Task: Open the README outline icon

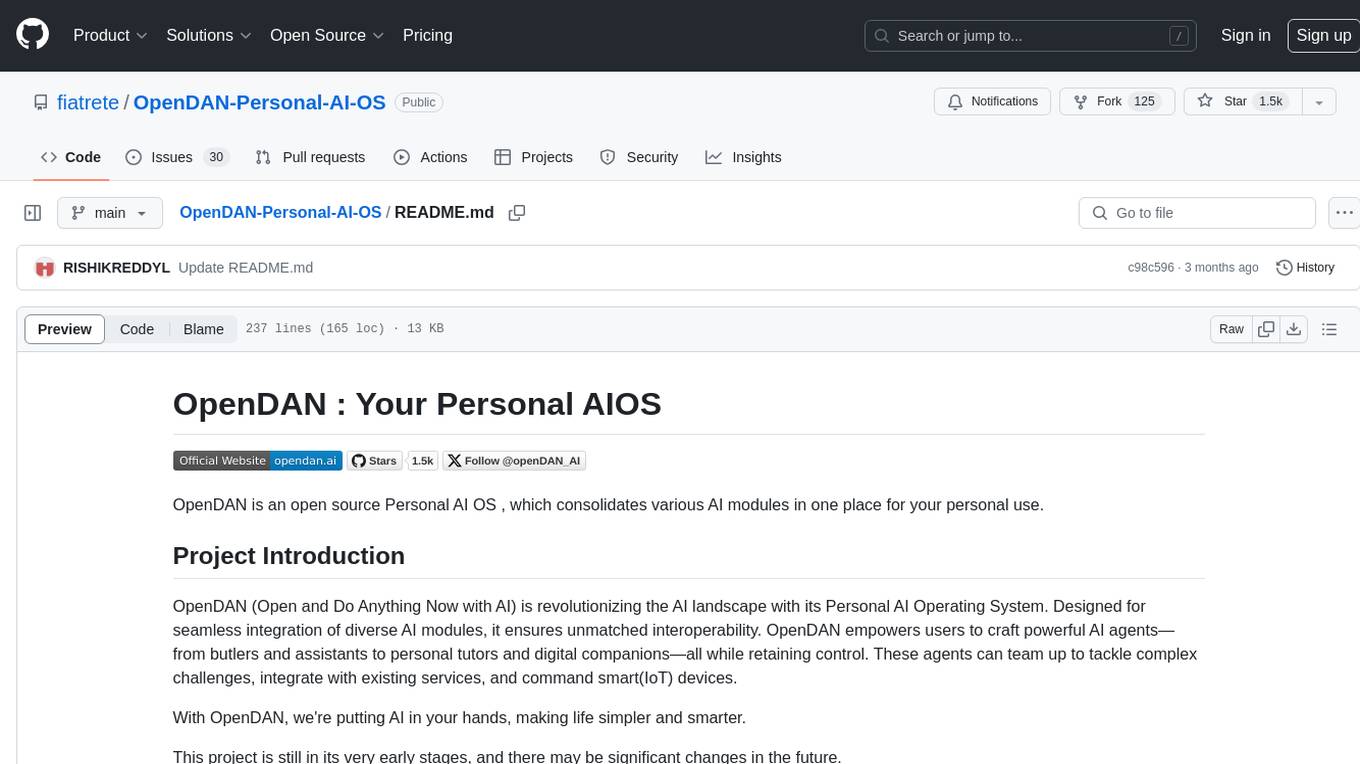Action: [1329, 329]
